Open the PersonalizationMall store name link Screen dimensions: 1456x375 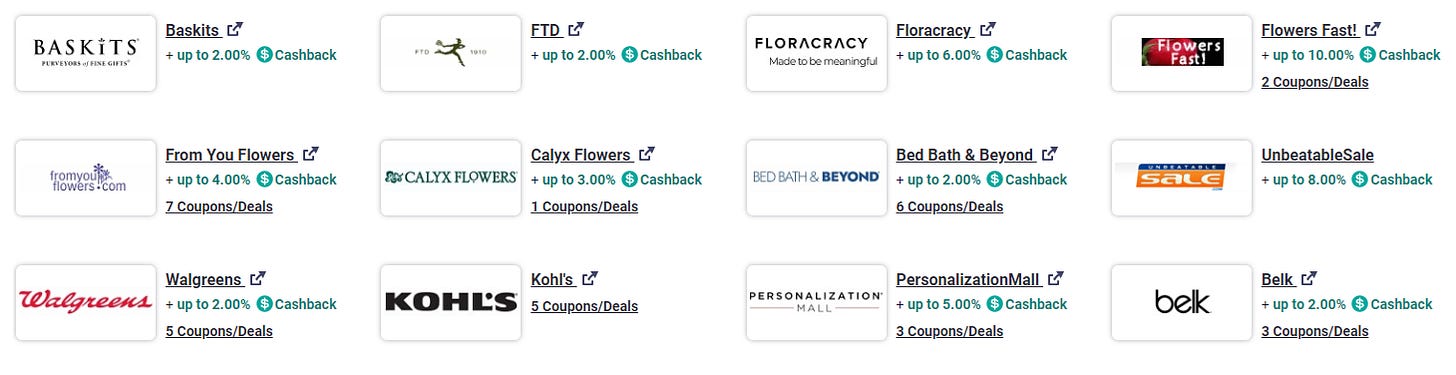click(x=968, y=280)
